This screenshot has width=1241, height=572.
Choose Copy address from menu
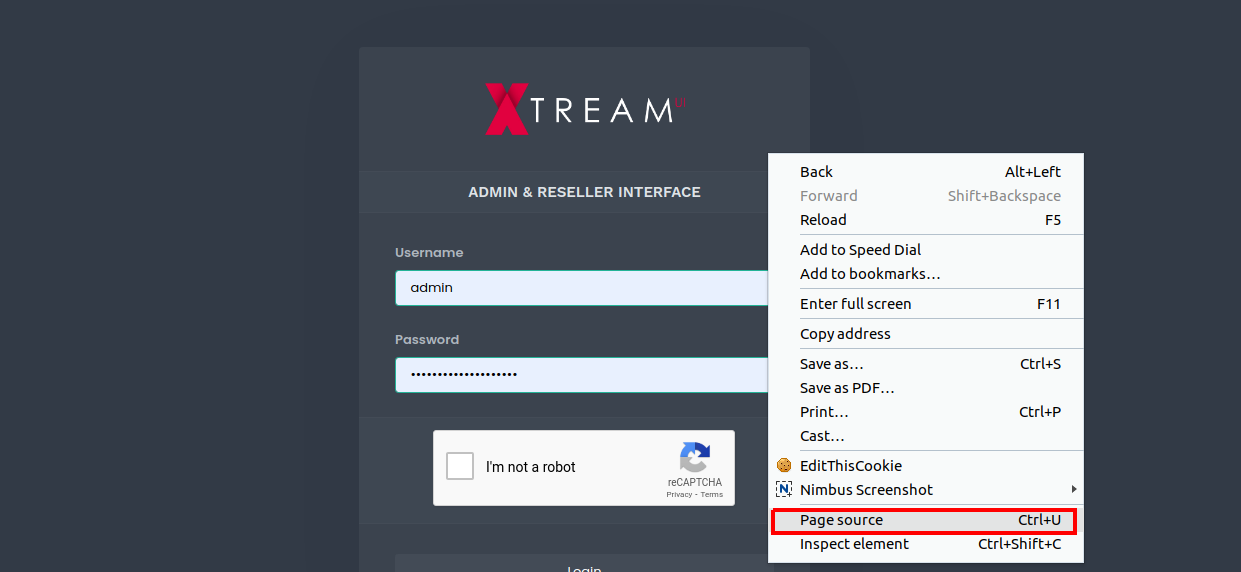(x=845, y=334)
